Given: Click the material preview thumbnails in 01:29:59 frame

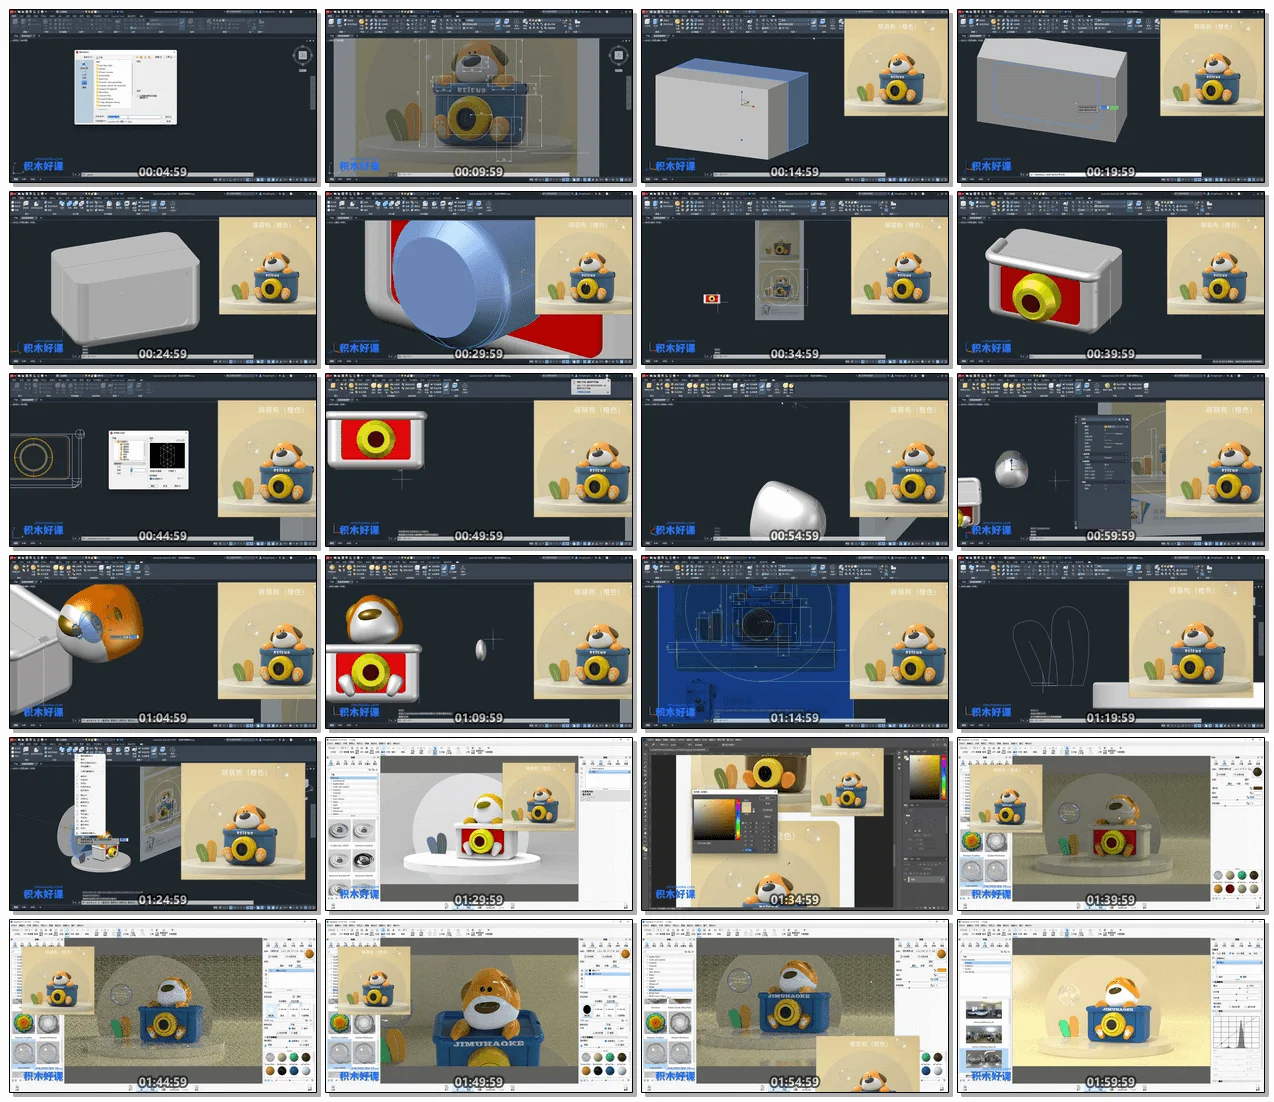Looking at the screenshot, I should pos(353,850).
